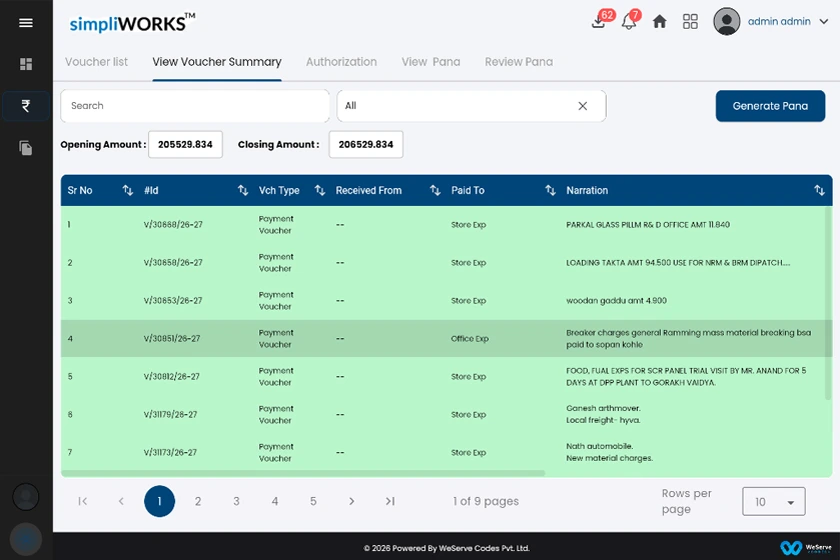Image resolution: width=840 pixels, height=560 pixels.
Task: Go to page 2
Action: [198, 501]
